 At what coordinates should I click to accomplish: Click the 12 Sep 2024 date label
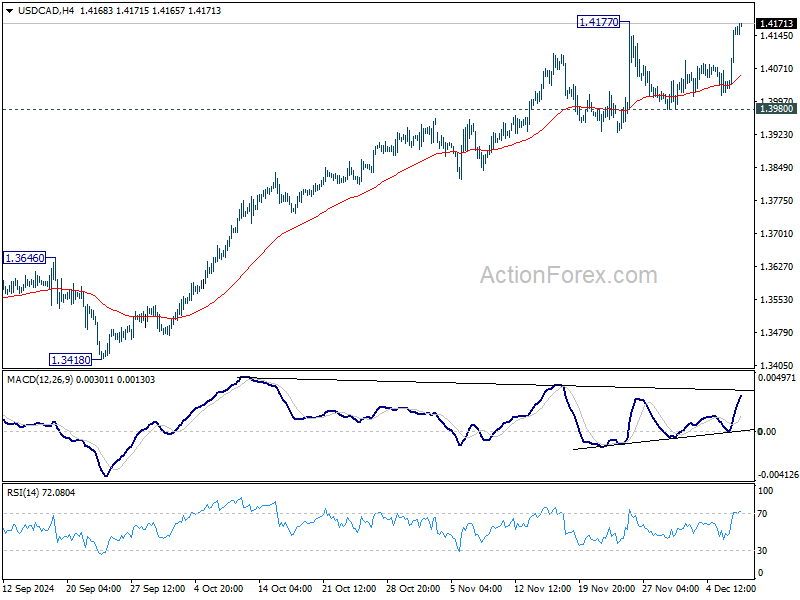click(29, 589)
